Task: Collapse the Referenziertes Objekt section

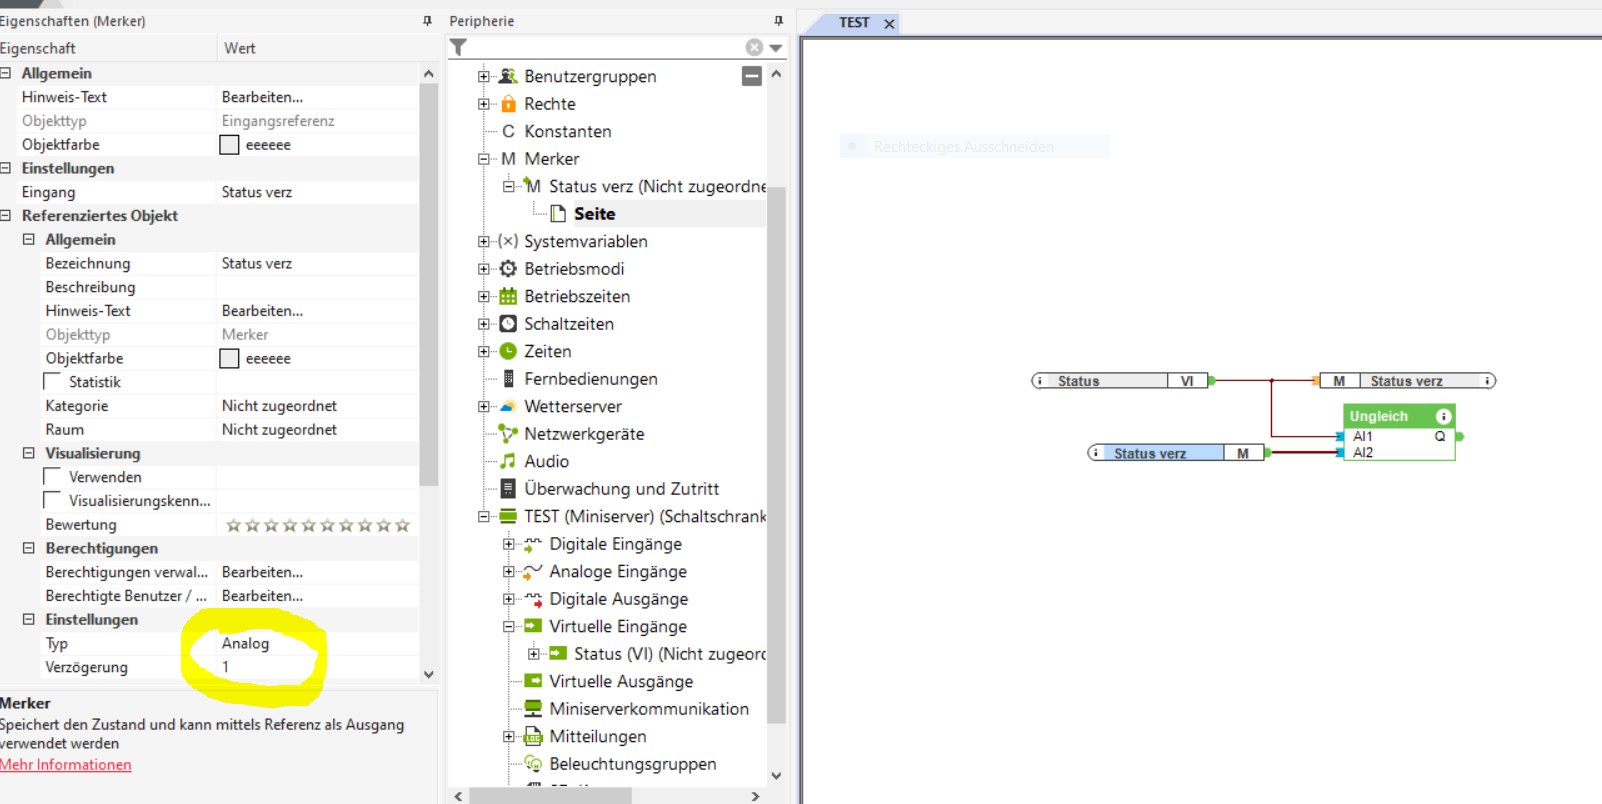Action: point(6,216)
